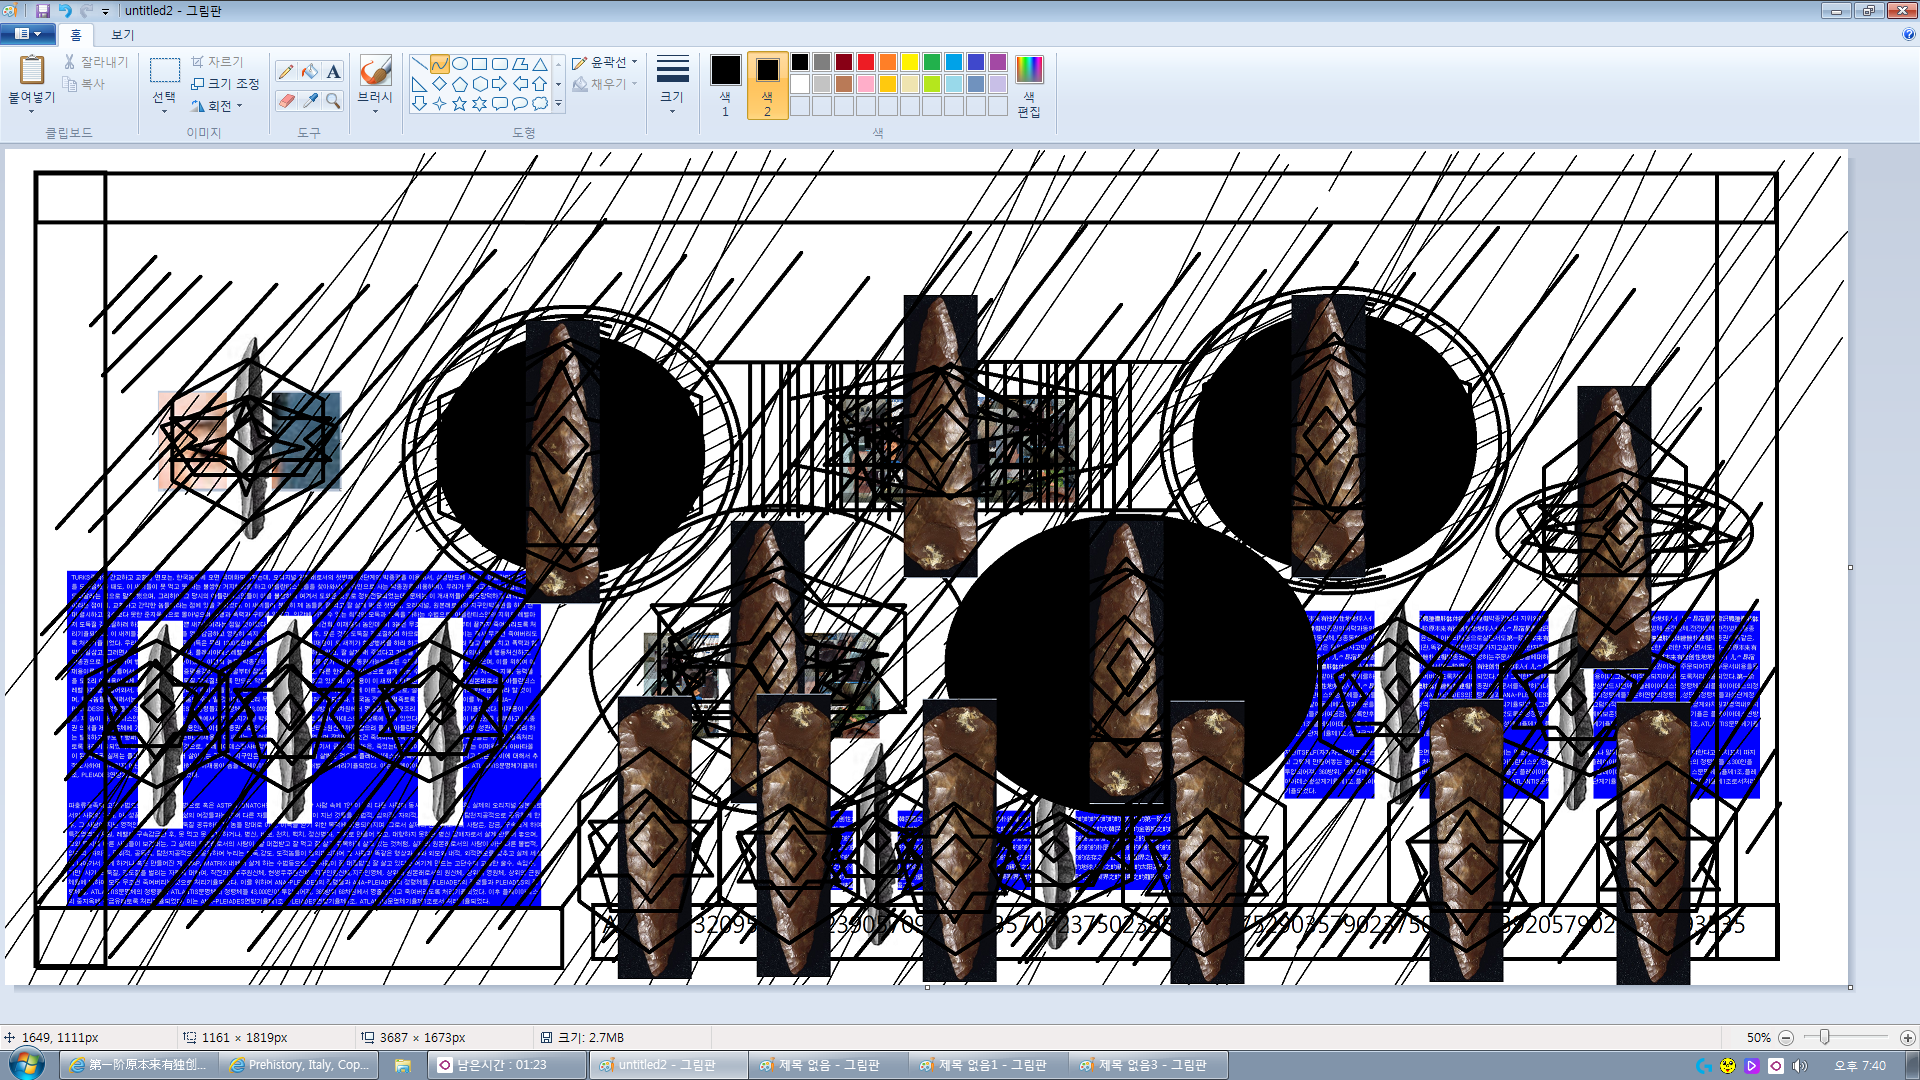Select the Text tool

tap(333, 71)
